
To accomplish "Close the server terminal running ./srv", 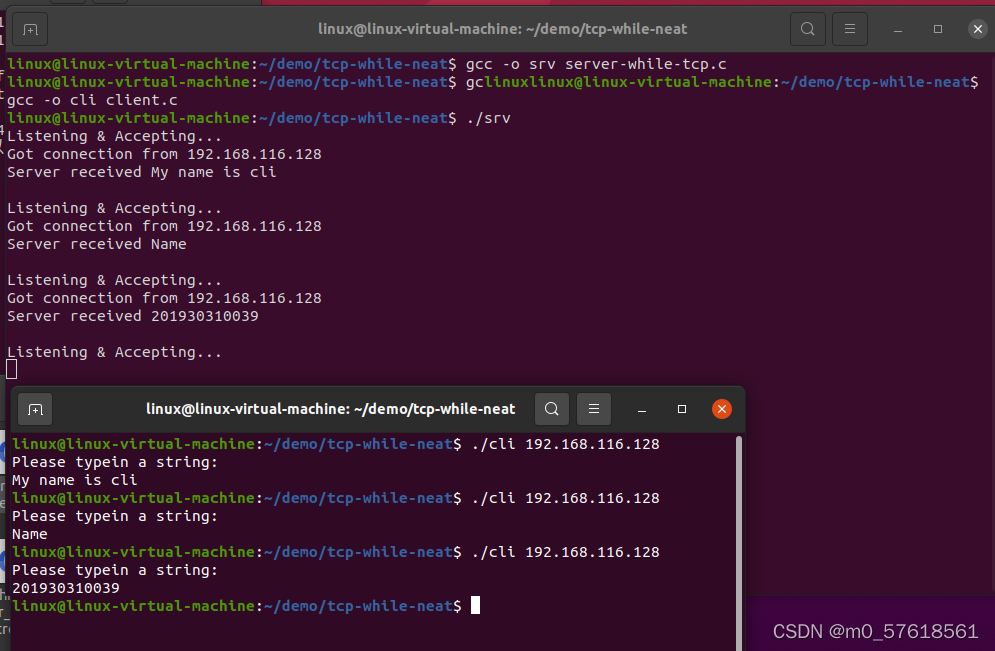I will pyautogui.click(x=977, y=30).
